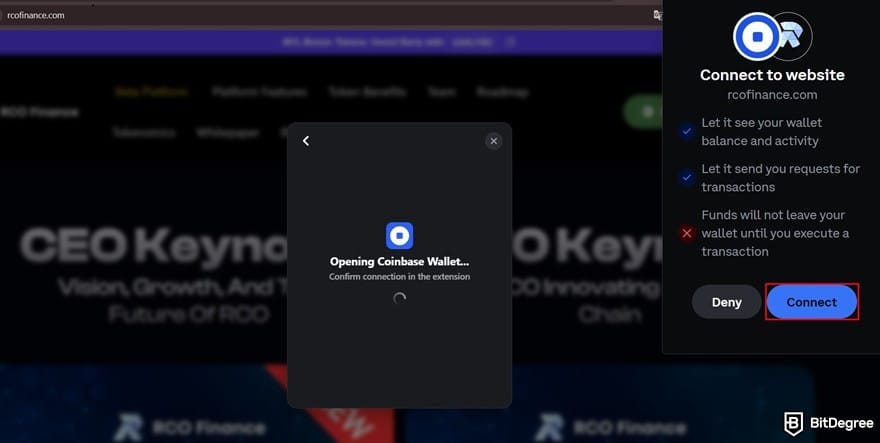The image size is (880, 443).
Task: Go back using the modal's left arrow
Action: pyautogui.click(x=306, y=141)
